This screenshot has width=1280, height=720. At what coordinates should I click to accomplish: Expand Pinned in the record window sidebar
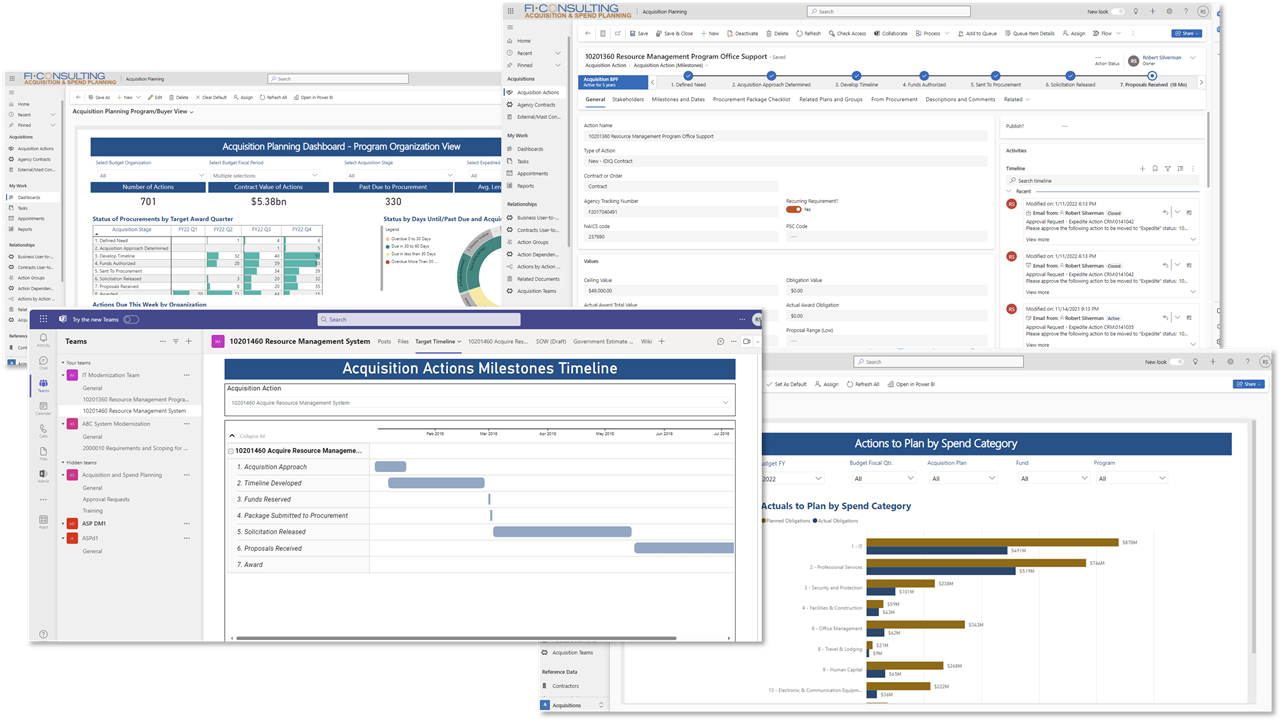tap(558, 65)
